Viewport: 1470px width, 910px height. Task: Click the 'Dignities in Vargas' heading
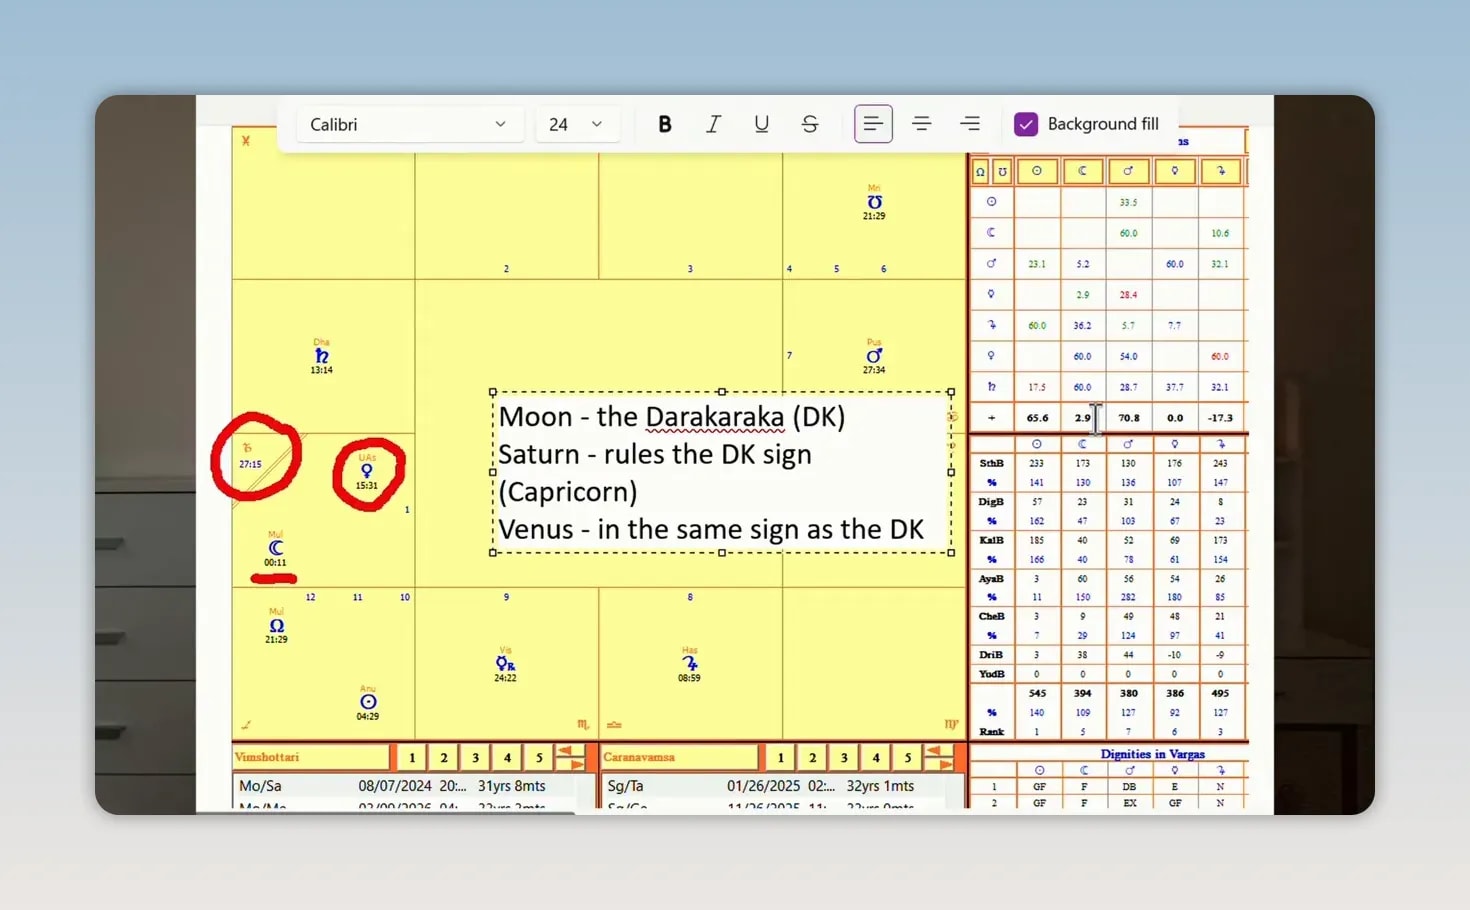coord(1152,754)
